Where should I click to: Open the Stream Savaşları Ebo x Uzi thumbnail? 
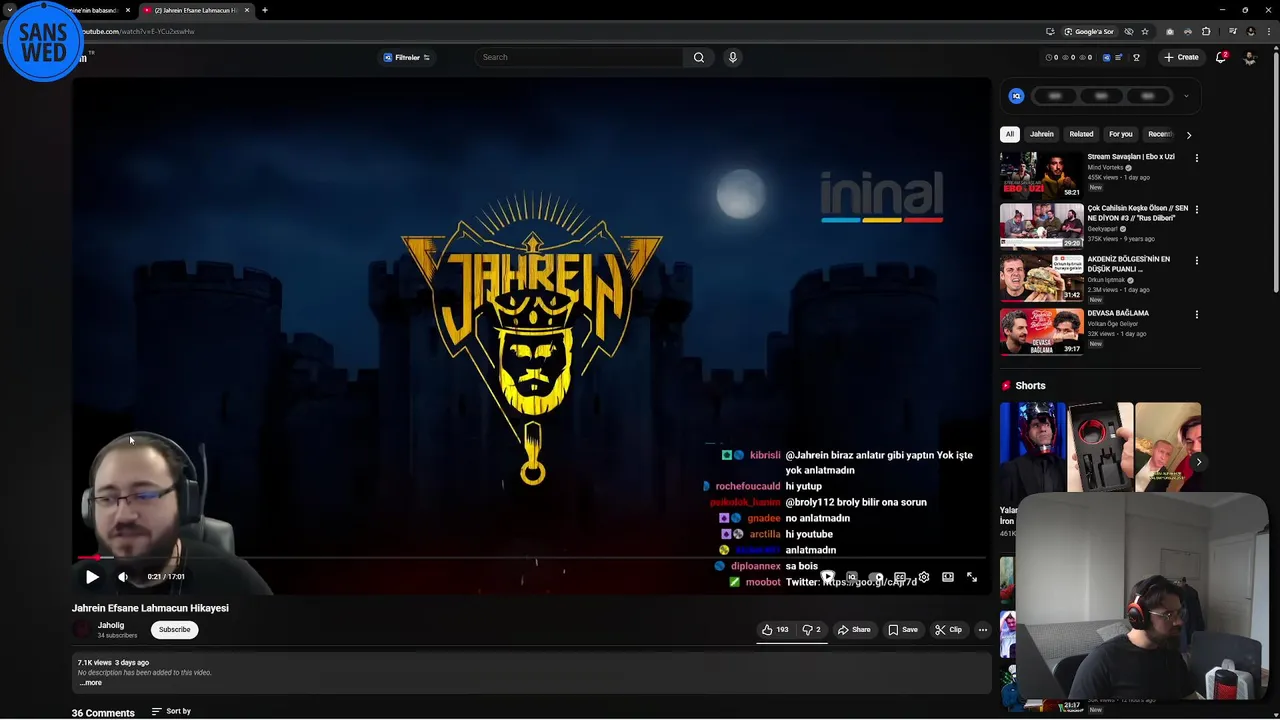pos(1041,175)
